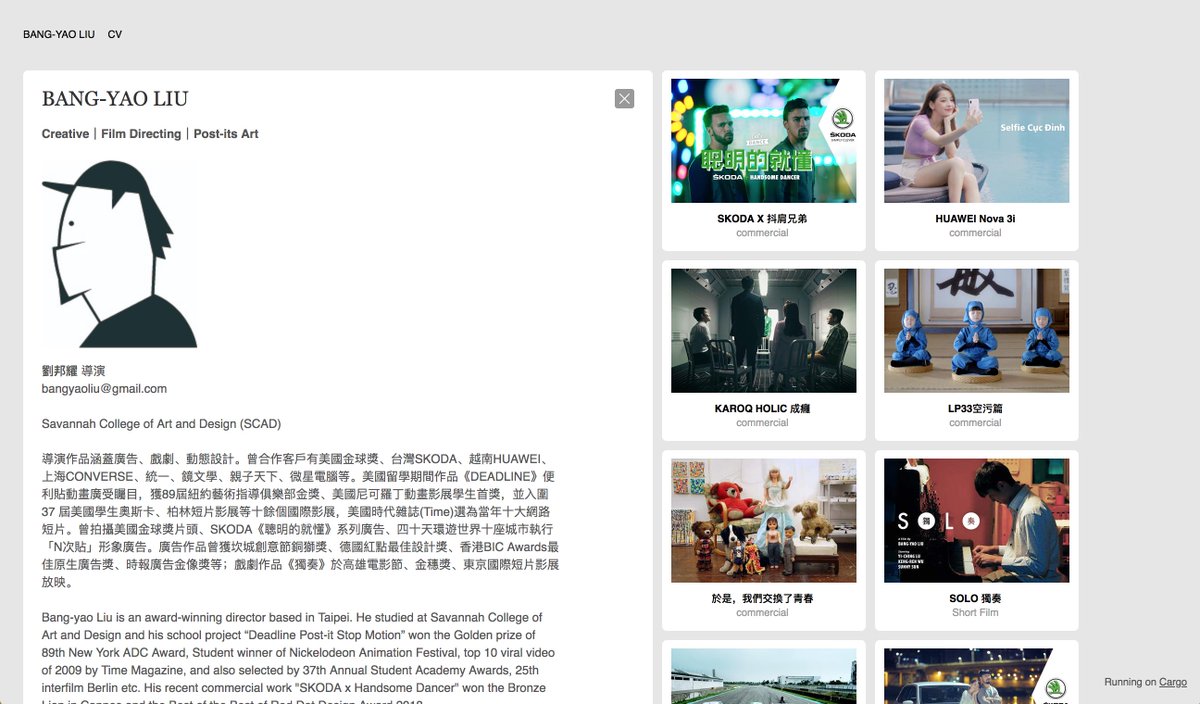The height and width of the screenshot is (704, 1200).
Task: Click 'commercial' label under HUAWEI Nova 3i
Action: tap(975, 232)
